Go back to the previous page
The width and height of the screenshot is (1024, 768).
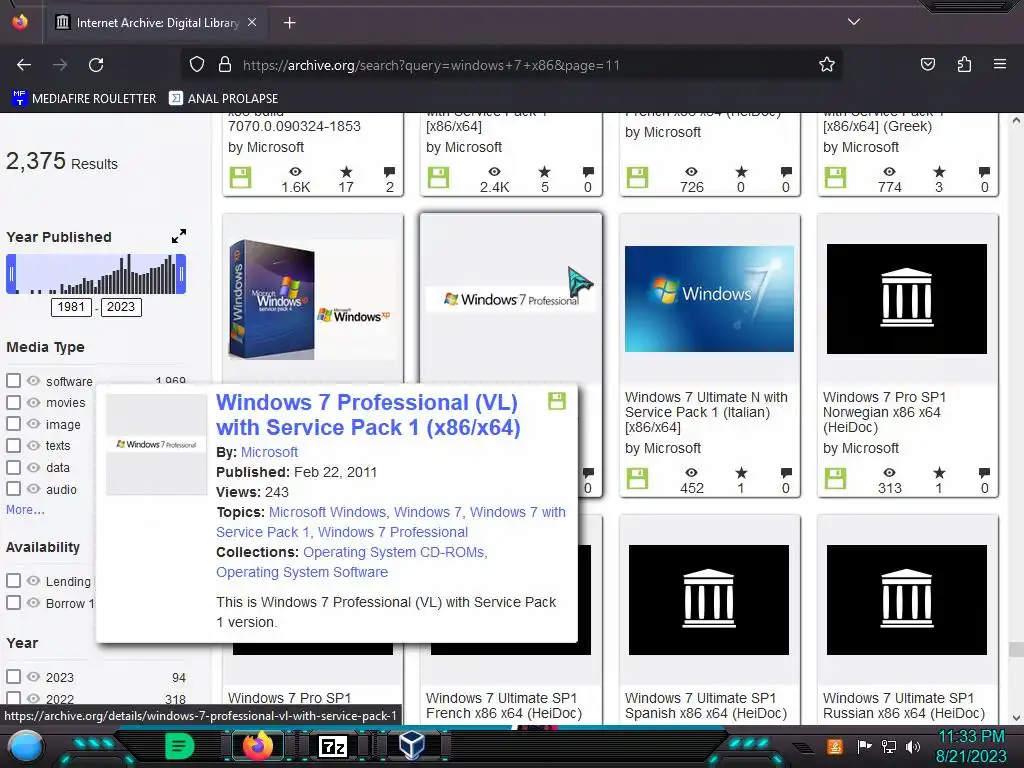(24, 65)
